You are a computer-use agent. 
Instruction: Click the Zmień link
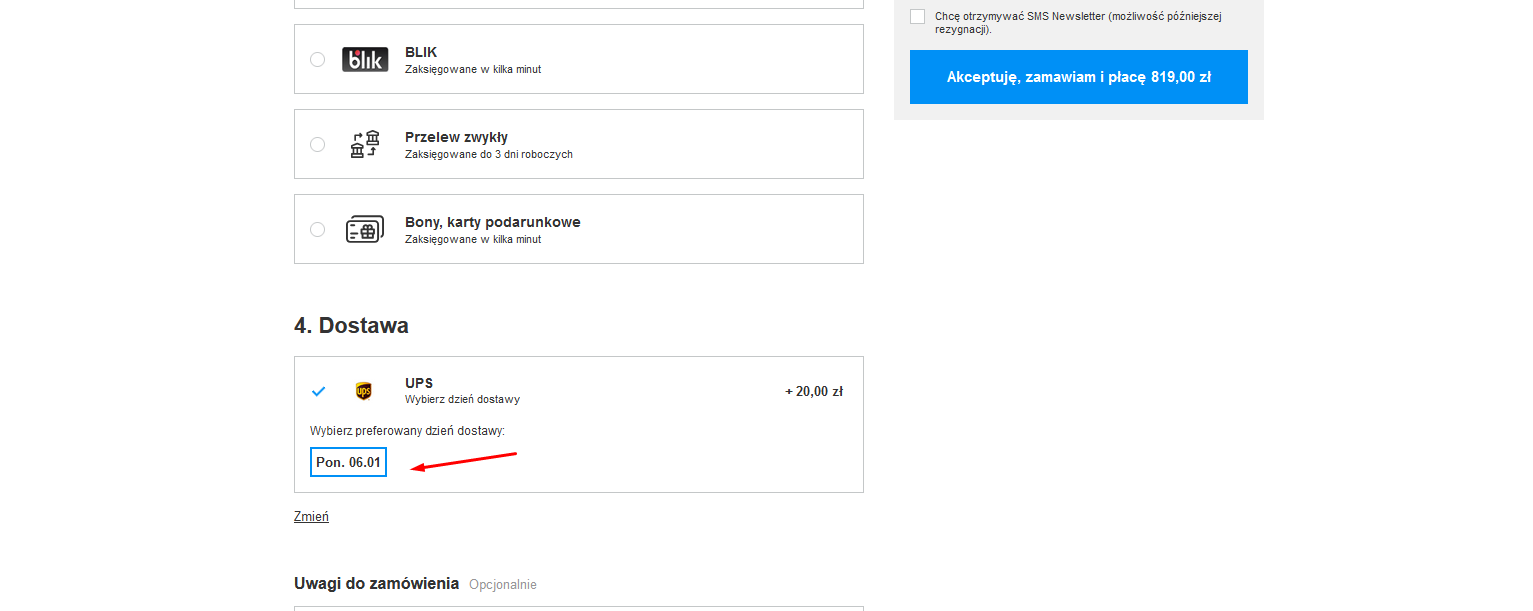click(x=311, y=517)
